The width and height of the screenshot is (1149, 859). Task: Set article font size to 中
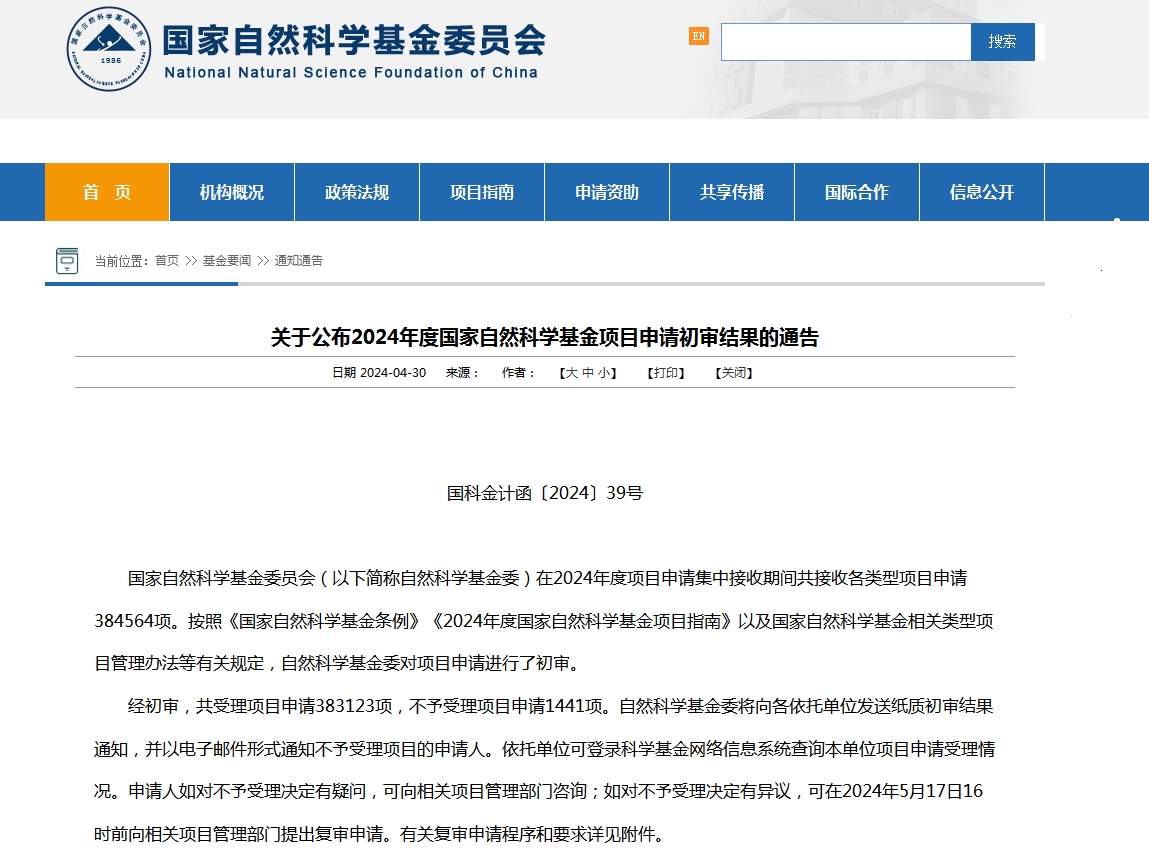(588, 372)
